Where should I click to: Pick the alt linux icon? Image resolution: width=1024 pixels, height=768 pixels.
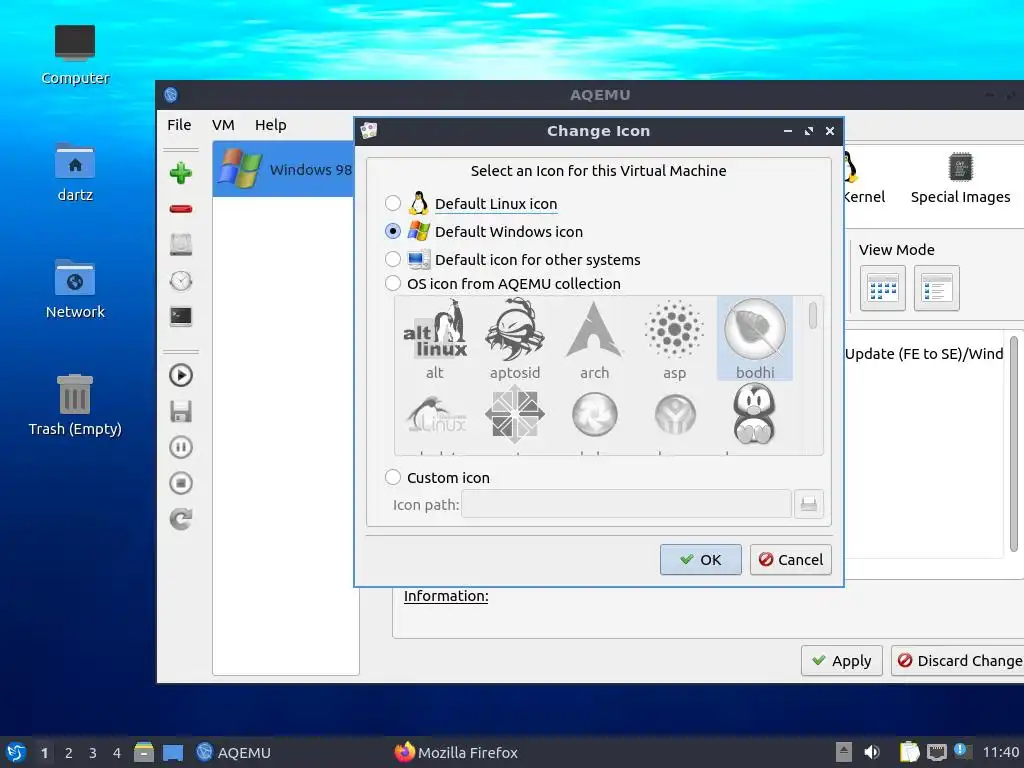click(434, 339)
